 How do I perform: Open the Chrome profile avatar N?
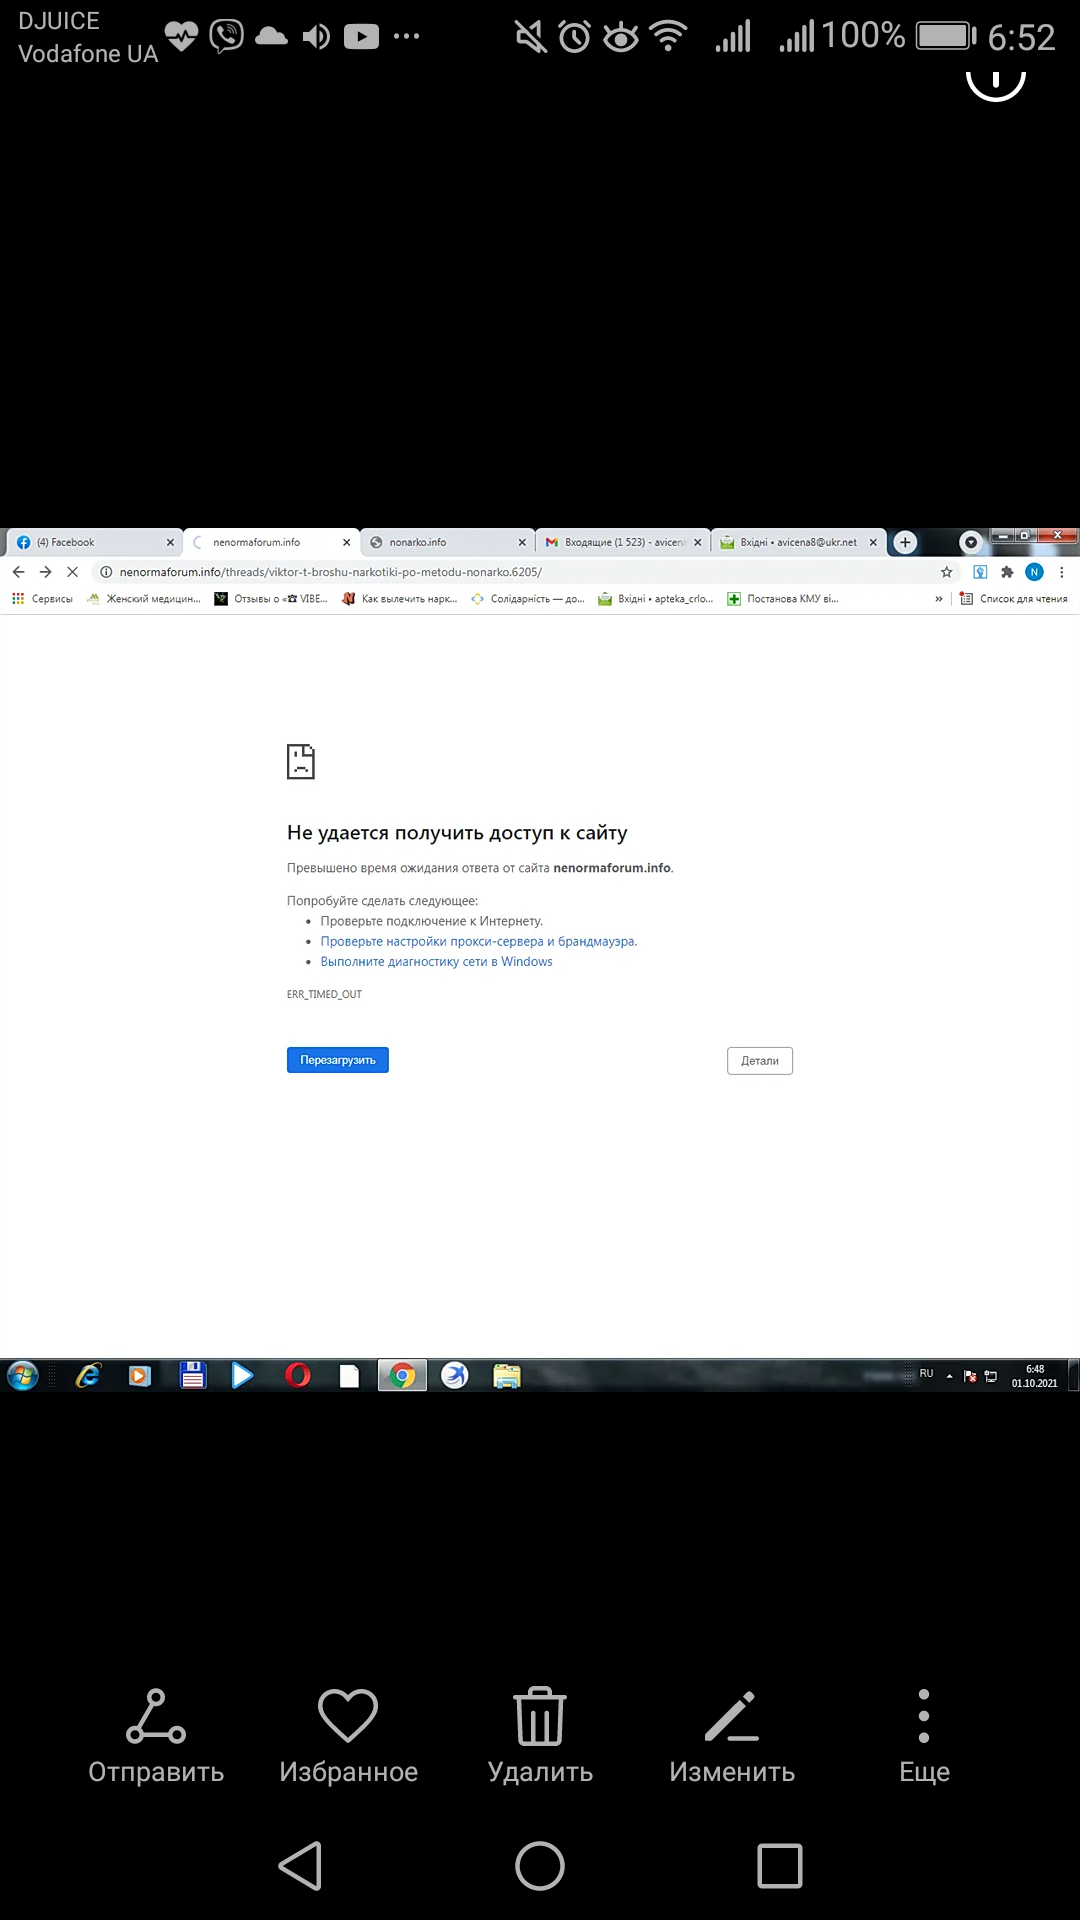click(1034, 572)
